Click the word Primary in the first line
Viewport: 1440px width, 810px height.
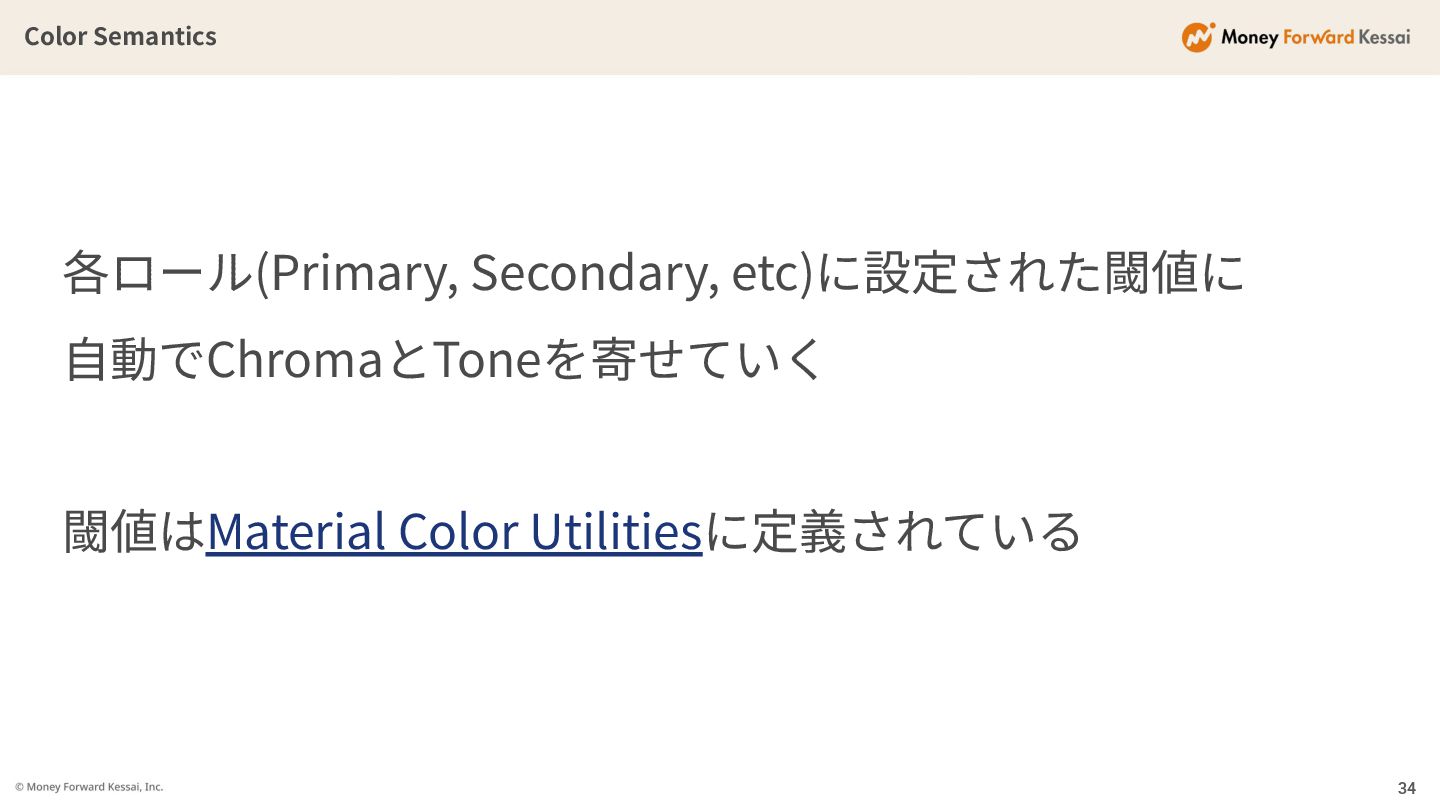pyautogui.click(x=358, y=273)
